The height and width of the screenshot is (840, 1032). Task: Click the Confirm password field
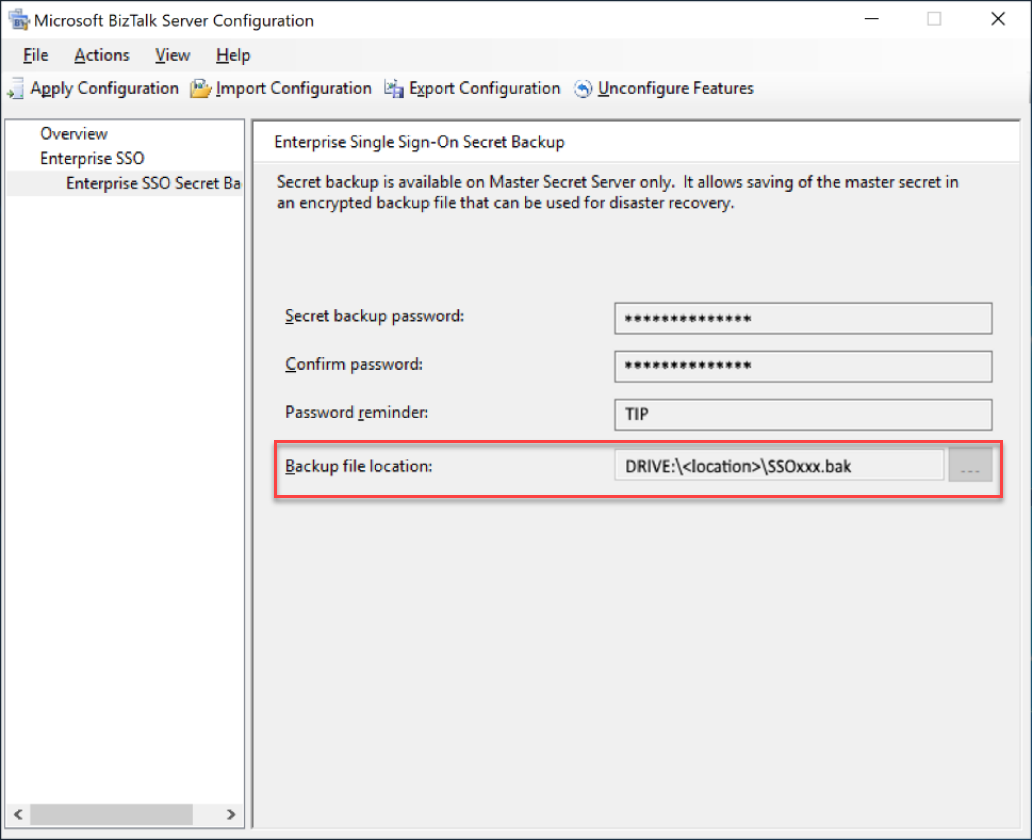pyautogui.click(x=802, y=366)
